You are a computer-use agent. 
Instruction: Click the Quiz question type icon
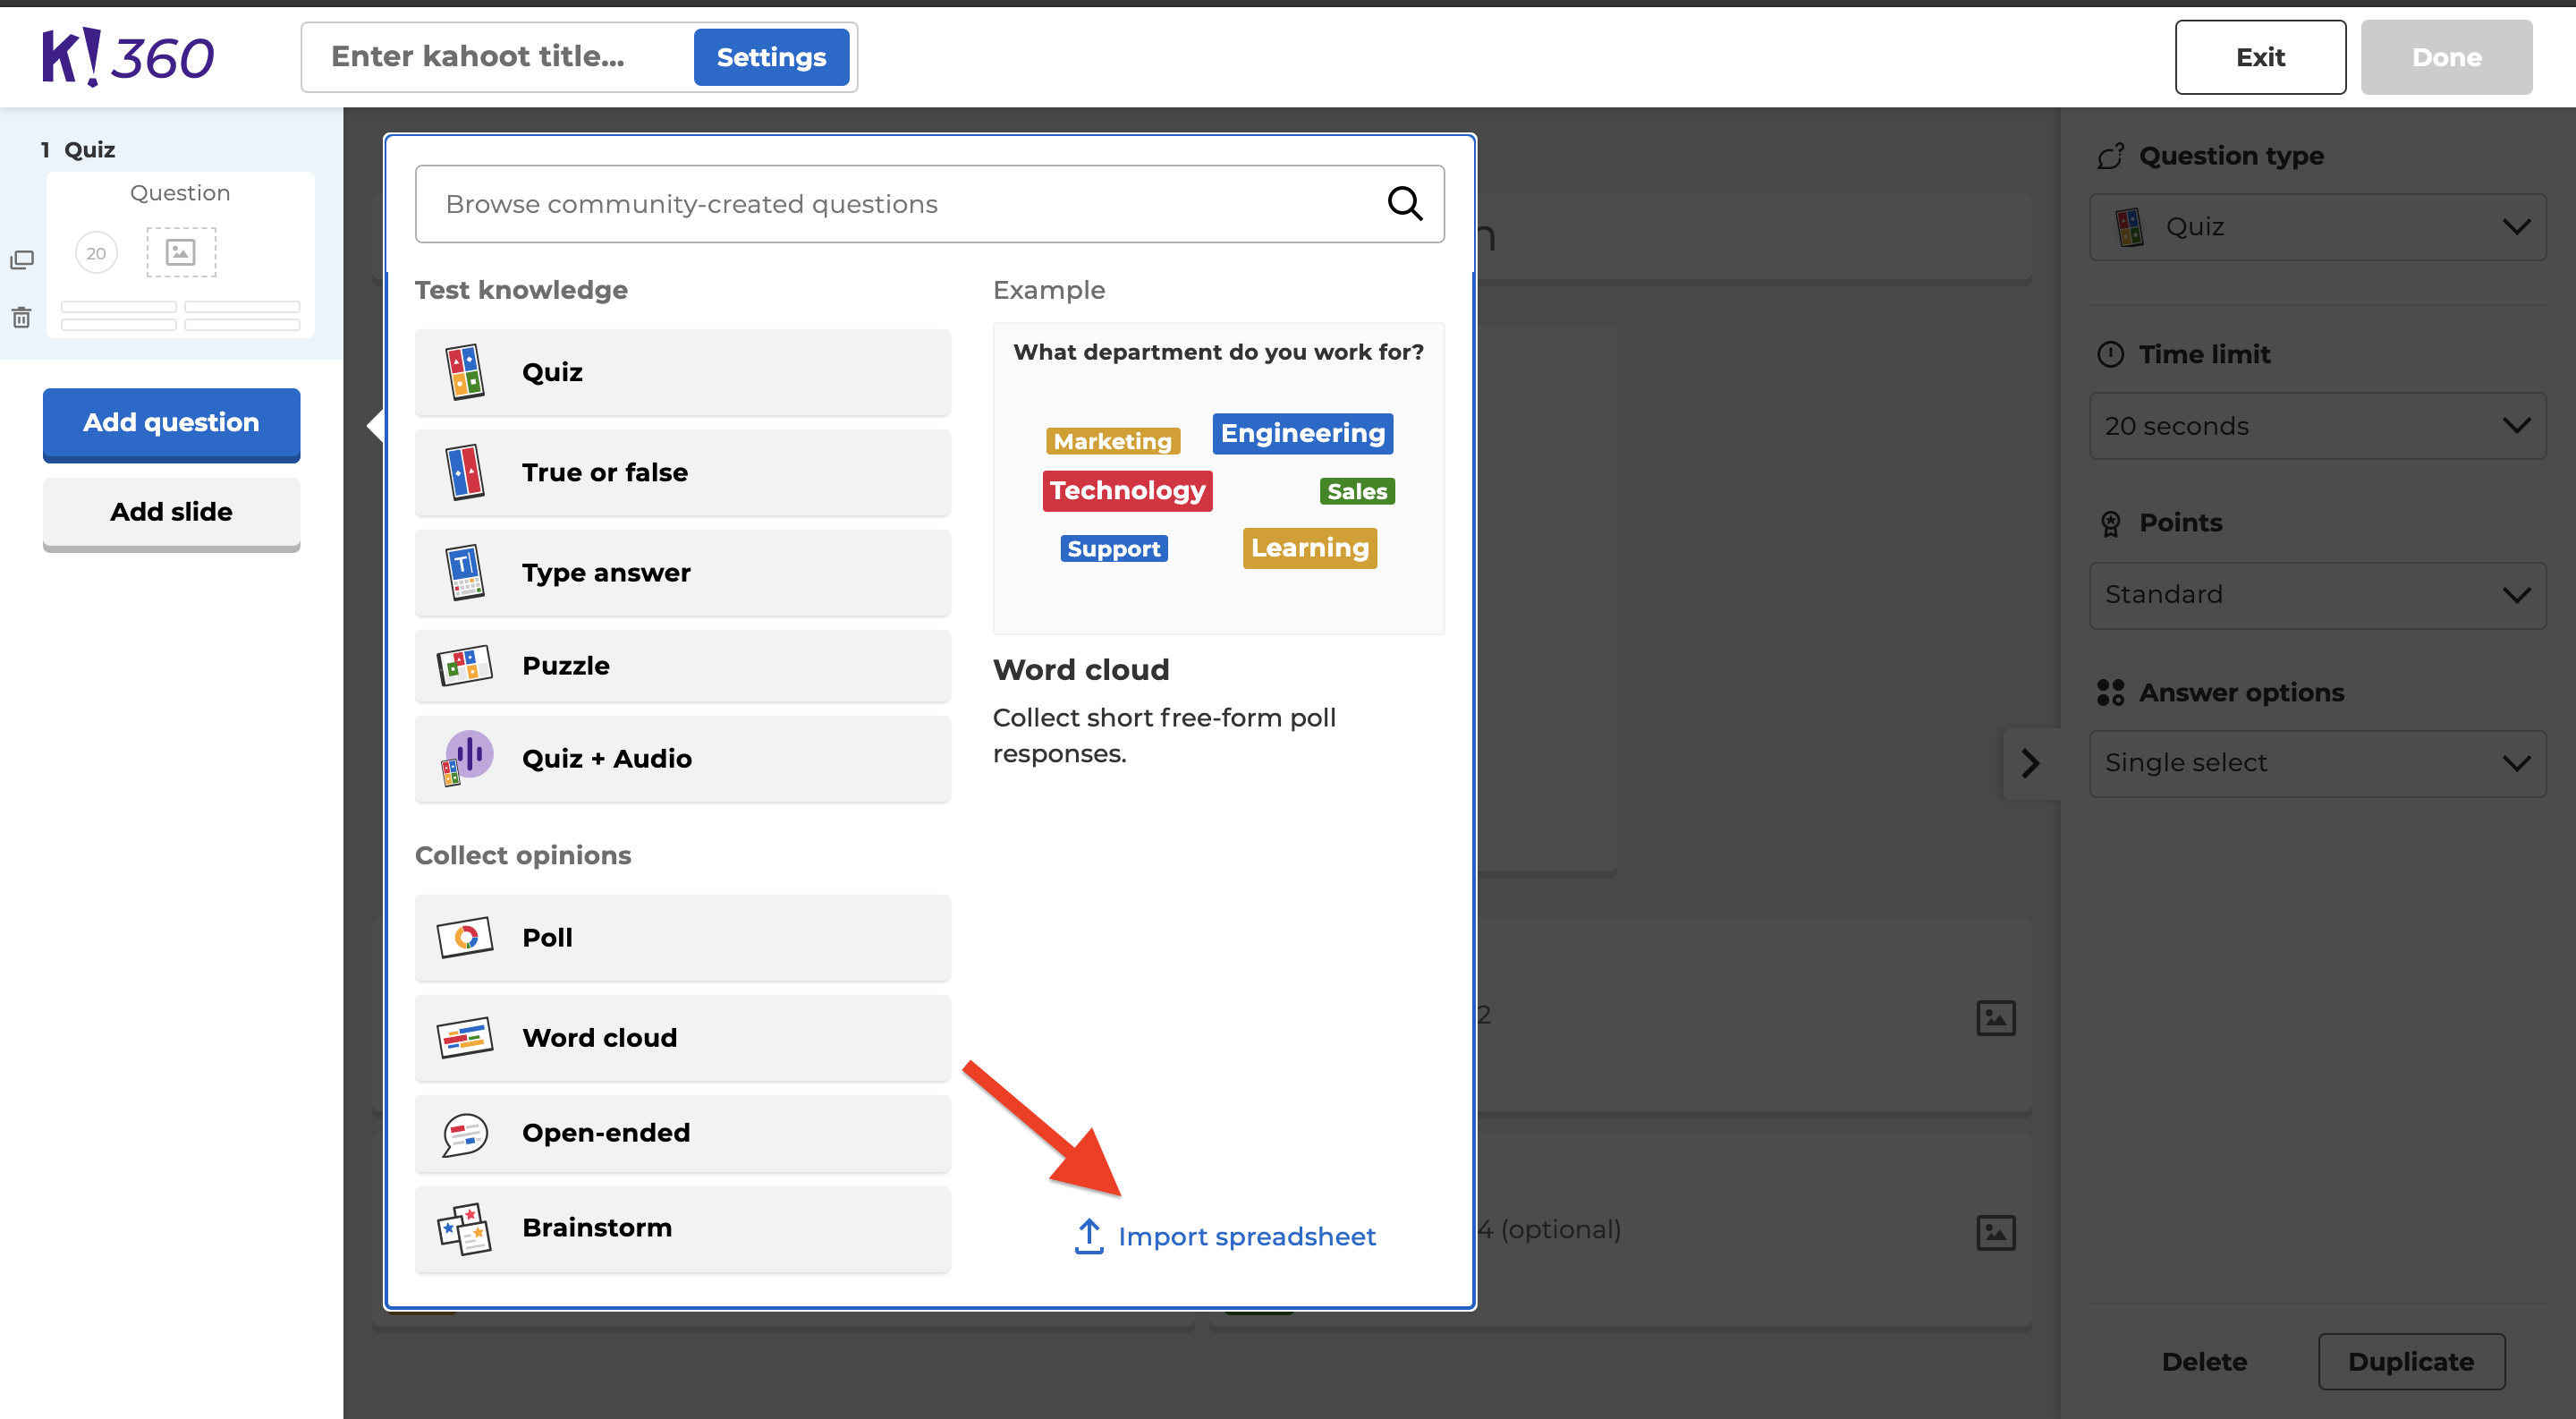pyautogui.click(x=464, y=372)
